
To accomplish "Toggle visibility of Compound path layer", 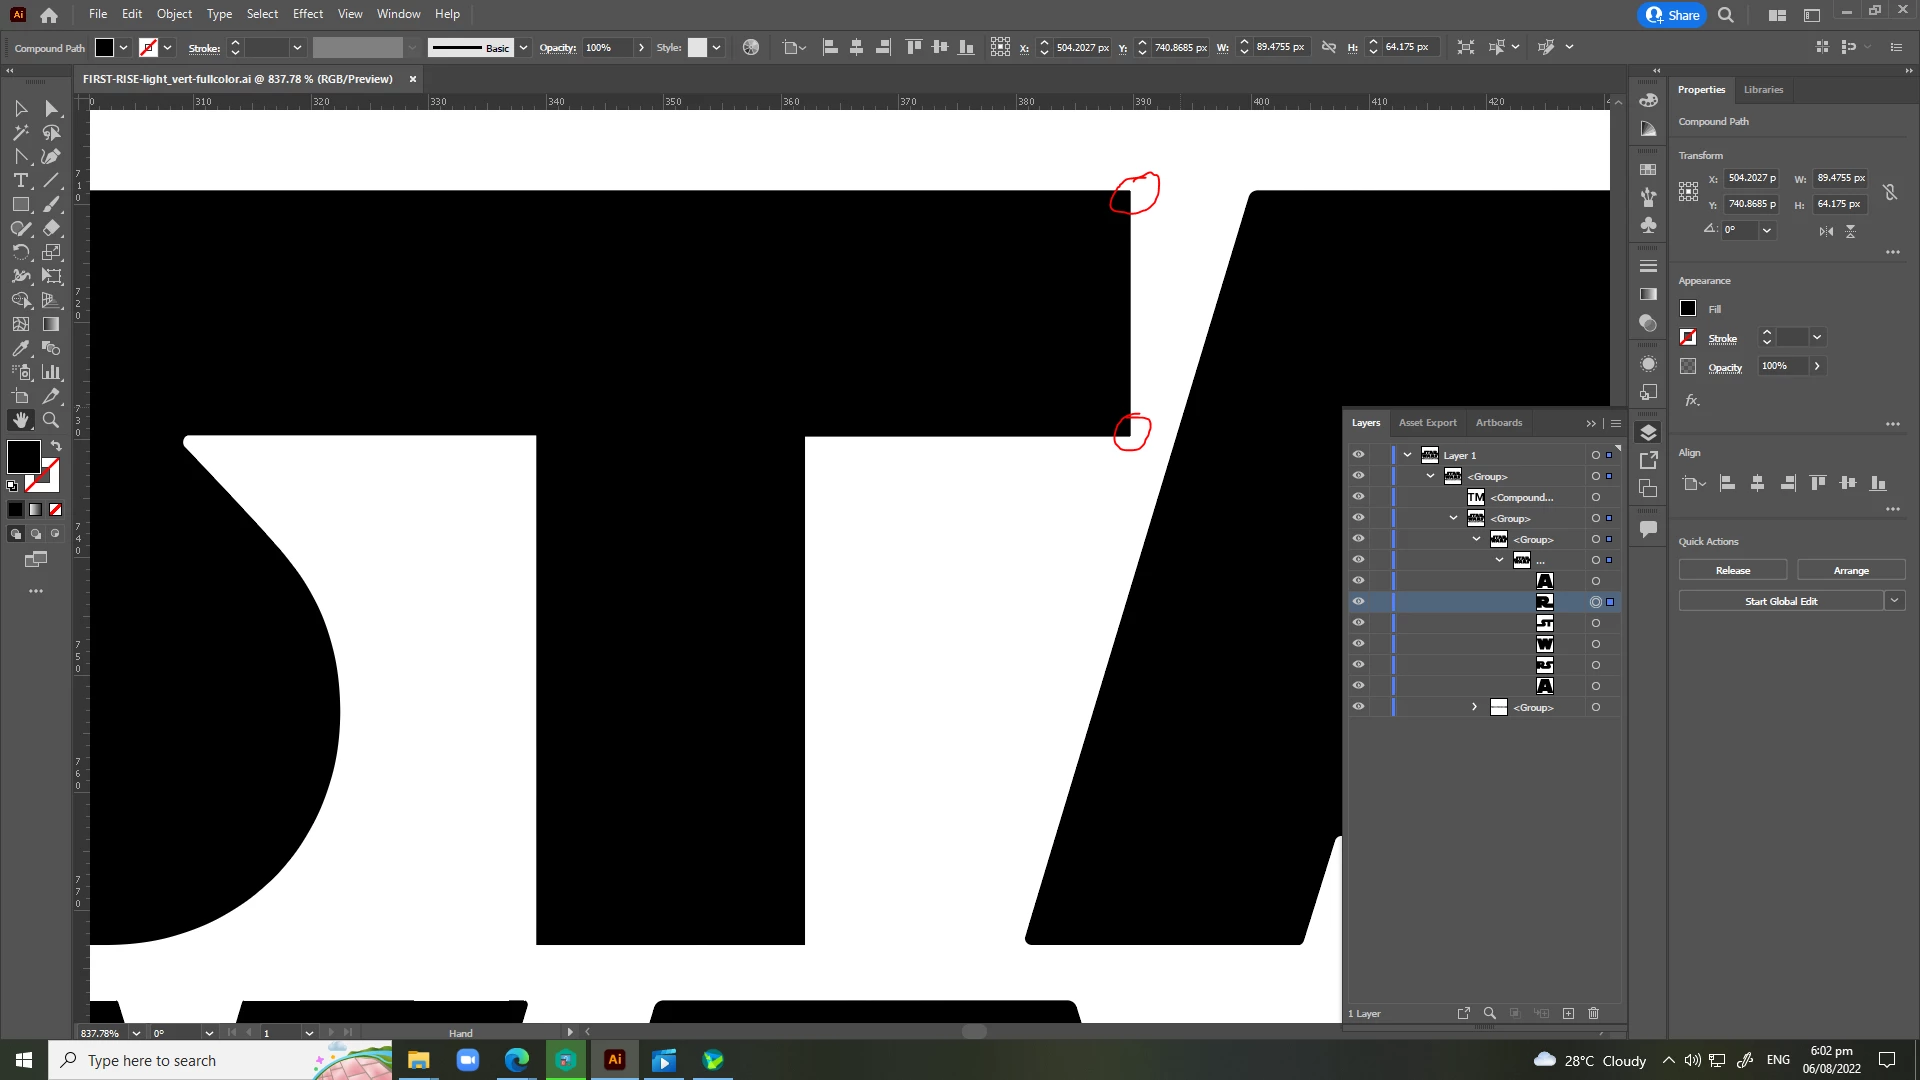I will [1358, 497].
